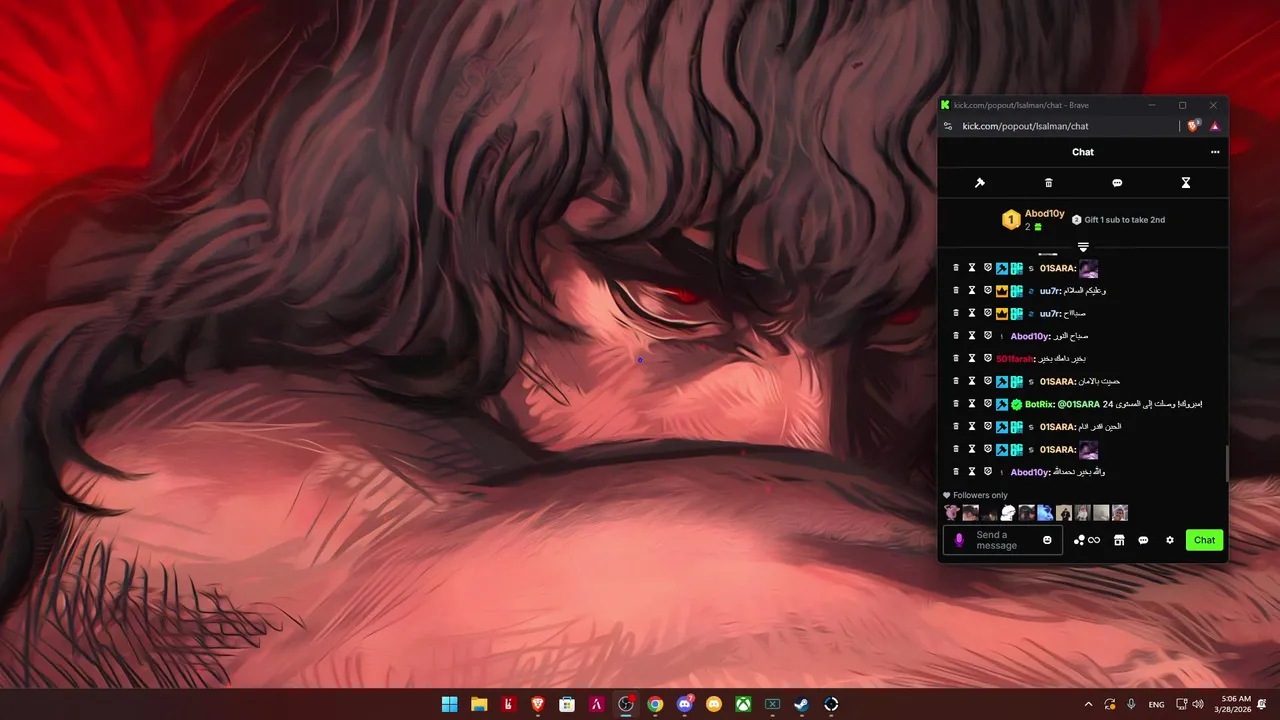Select the blue emote in emote row
The width and height of the screenshot is (1280, 720).
tap(1045, 512)
